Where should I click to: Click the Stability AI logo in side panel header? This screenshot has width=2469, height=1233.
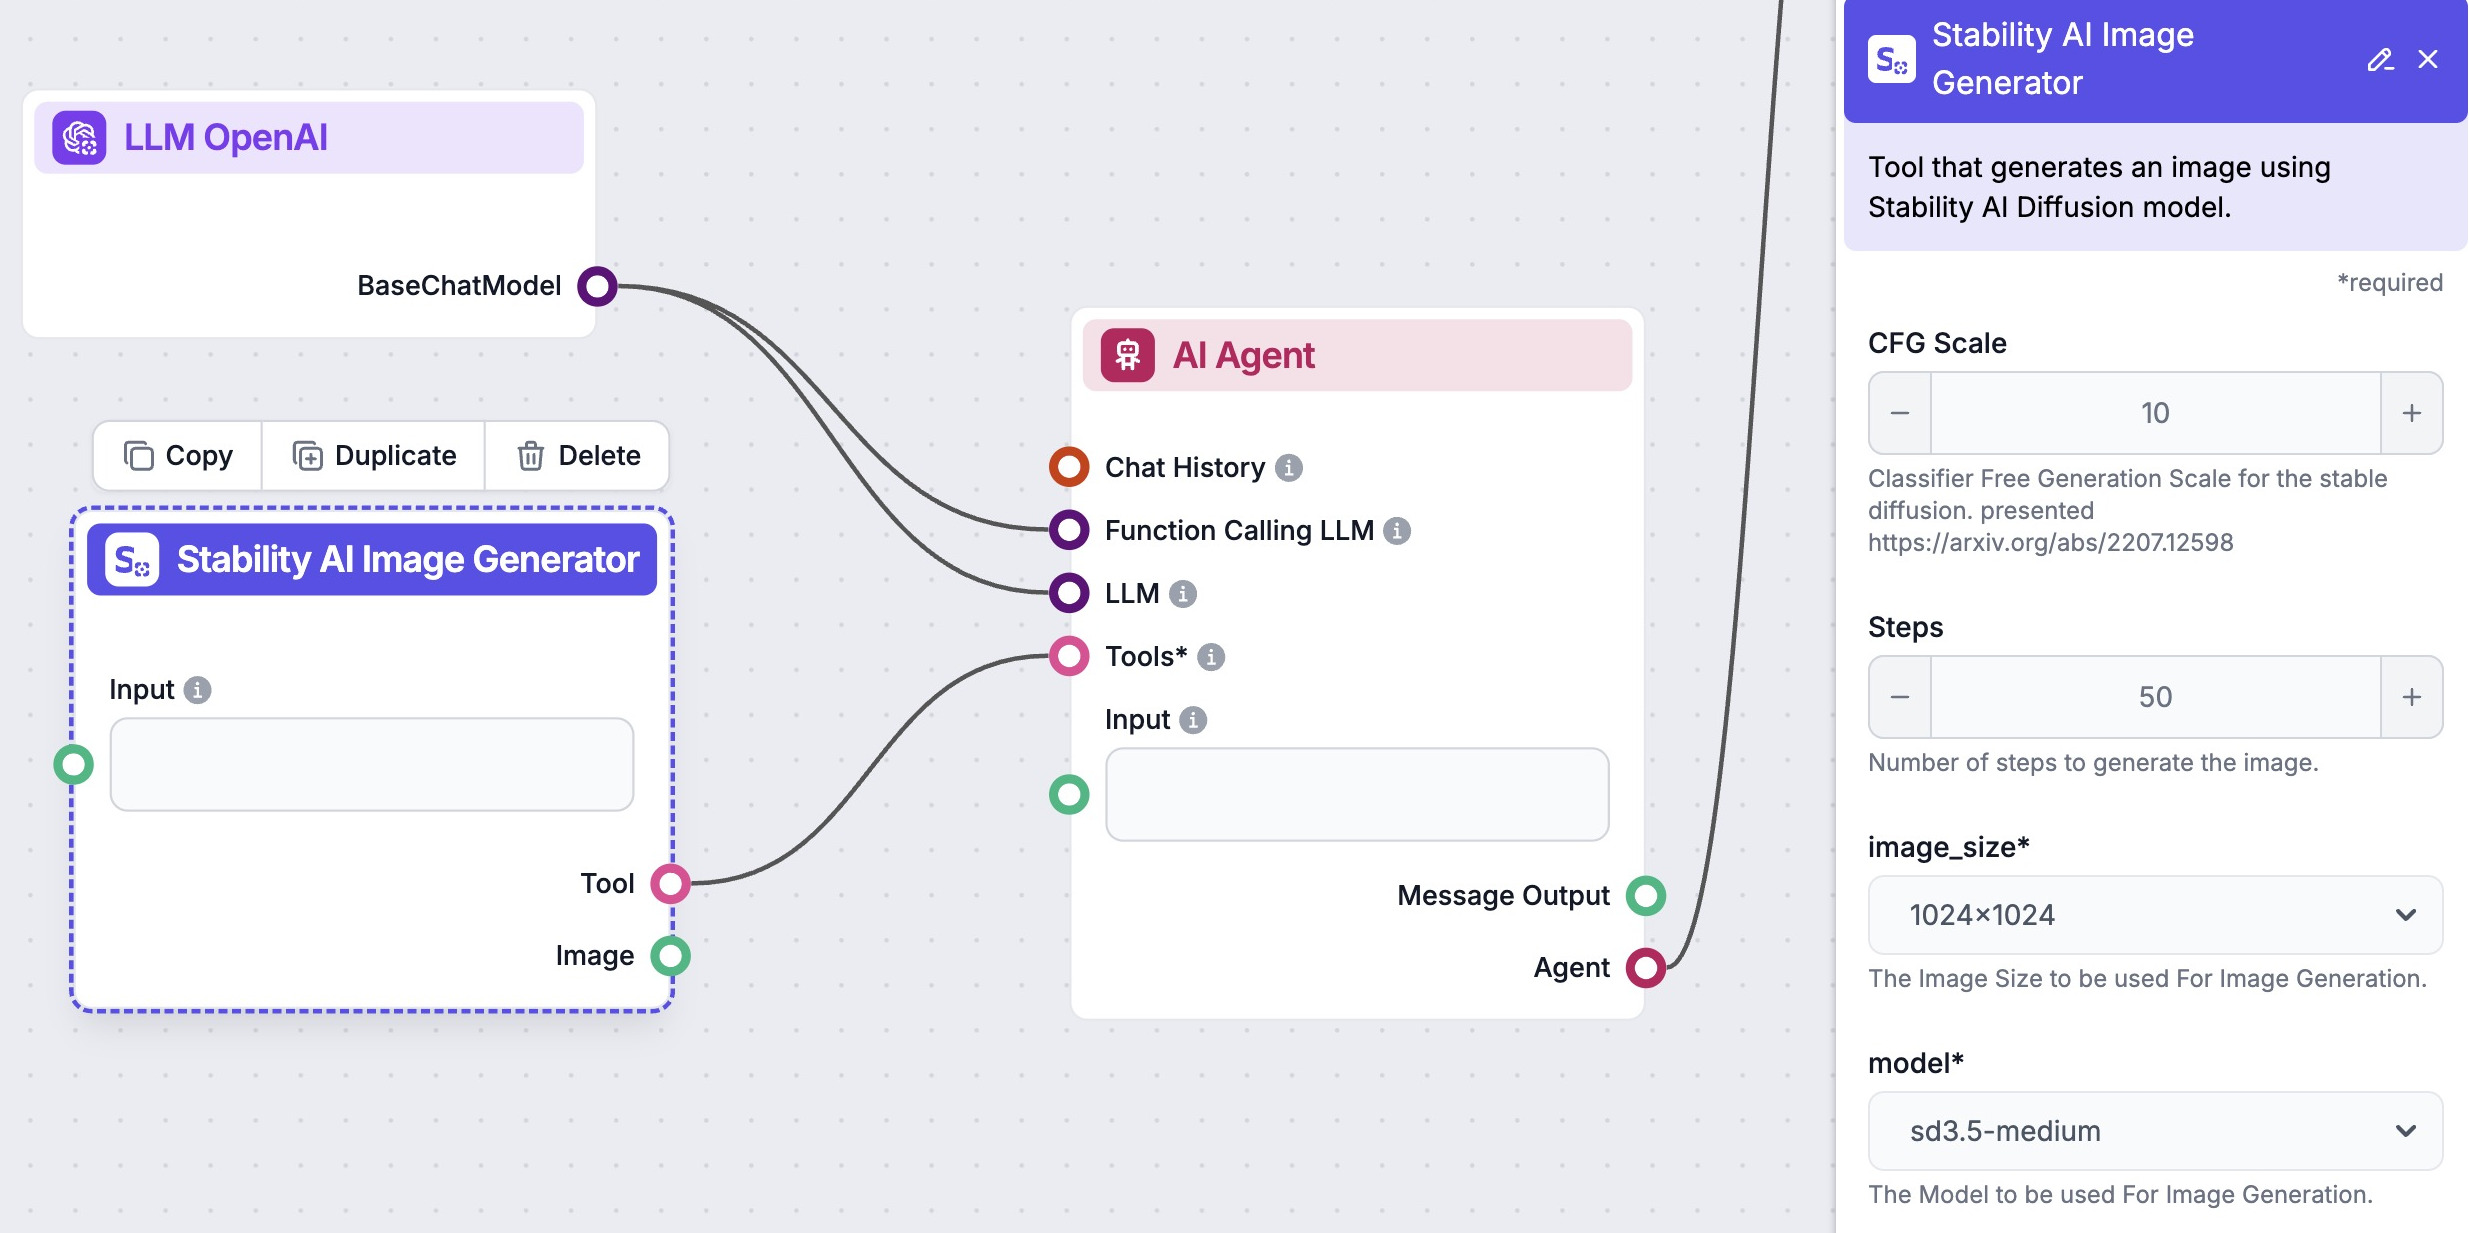1891,59
